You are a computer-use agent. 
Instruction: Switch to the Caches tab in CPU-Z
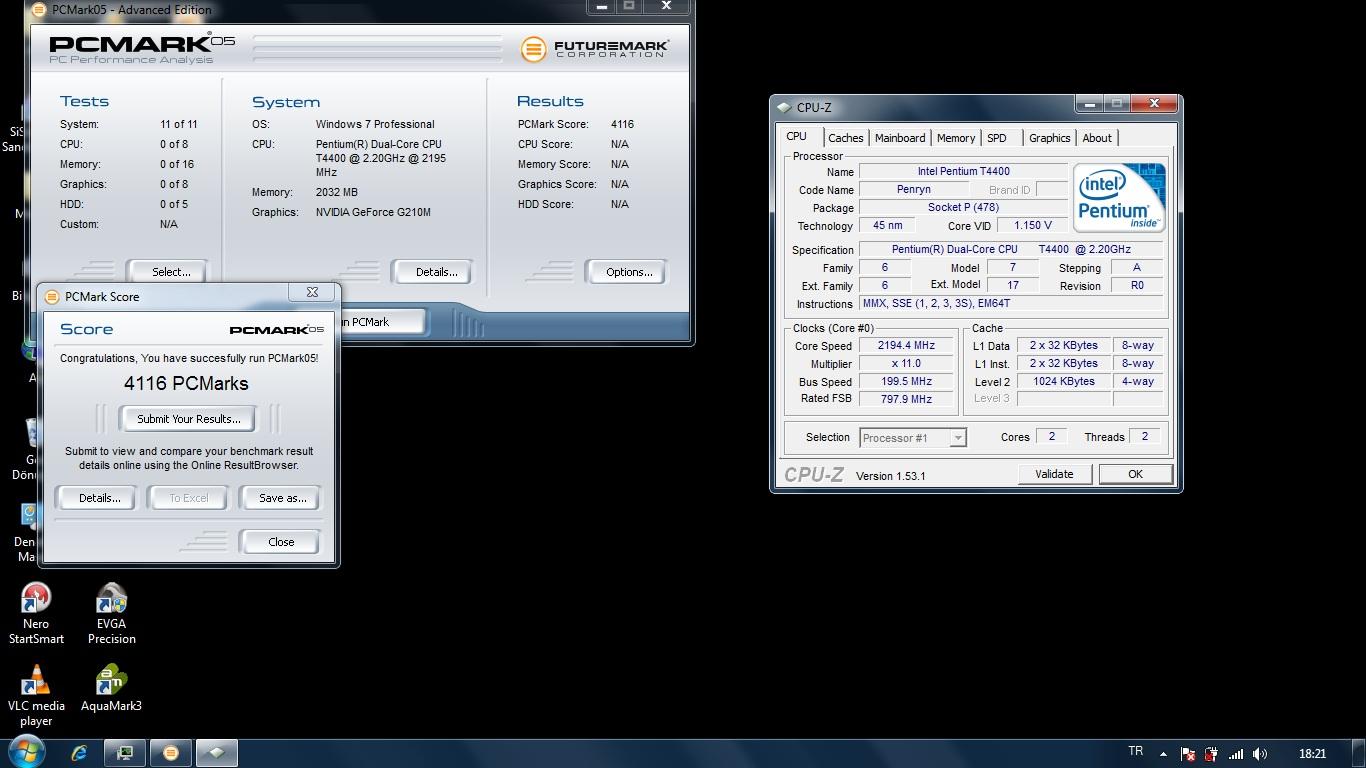click(x=845, y=138)
